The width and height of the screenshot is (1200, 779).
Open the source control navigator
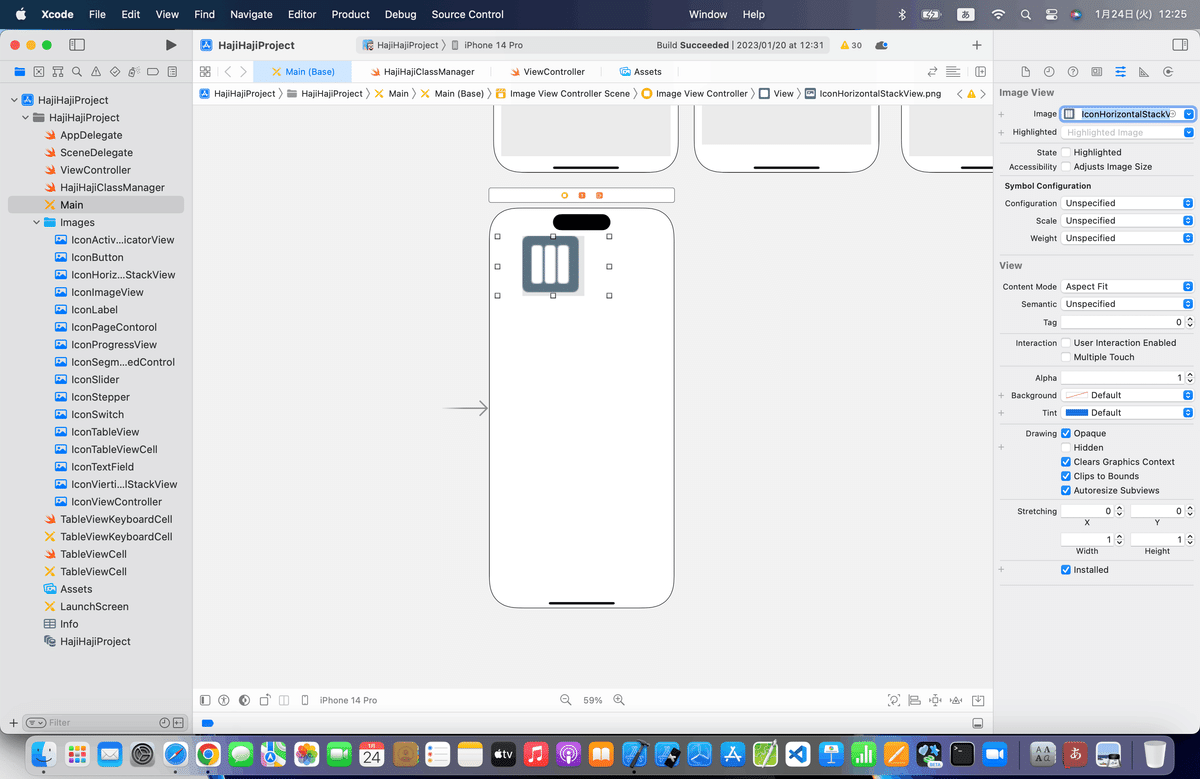(x=39, y=72)
